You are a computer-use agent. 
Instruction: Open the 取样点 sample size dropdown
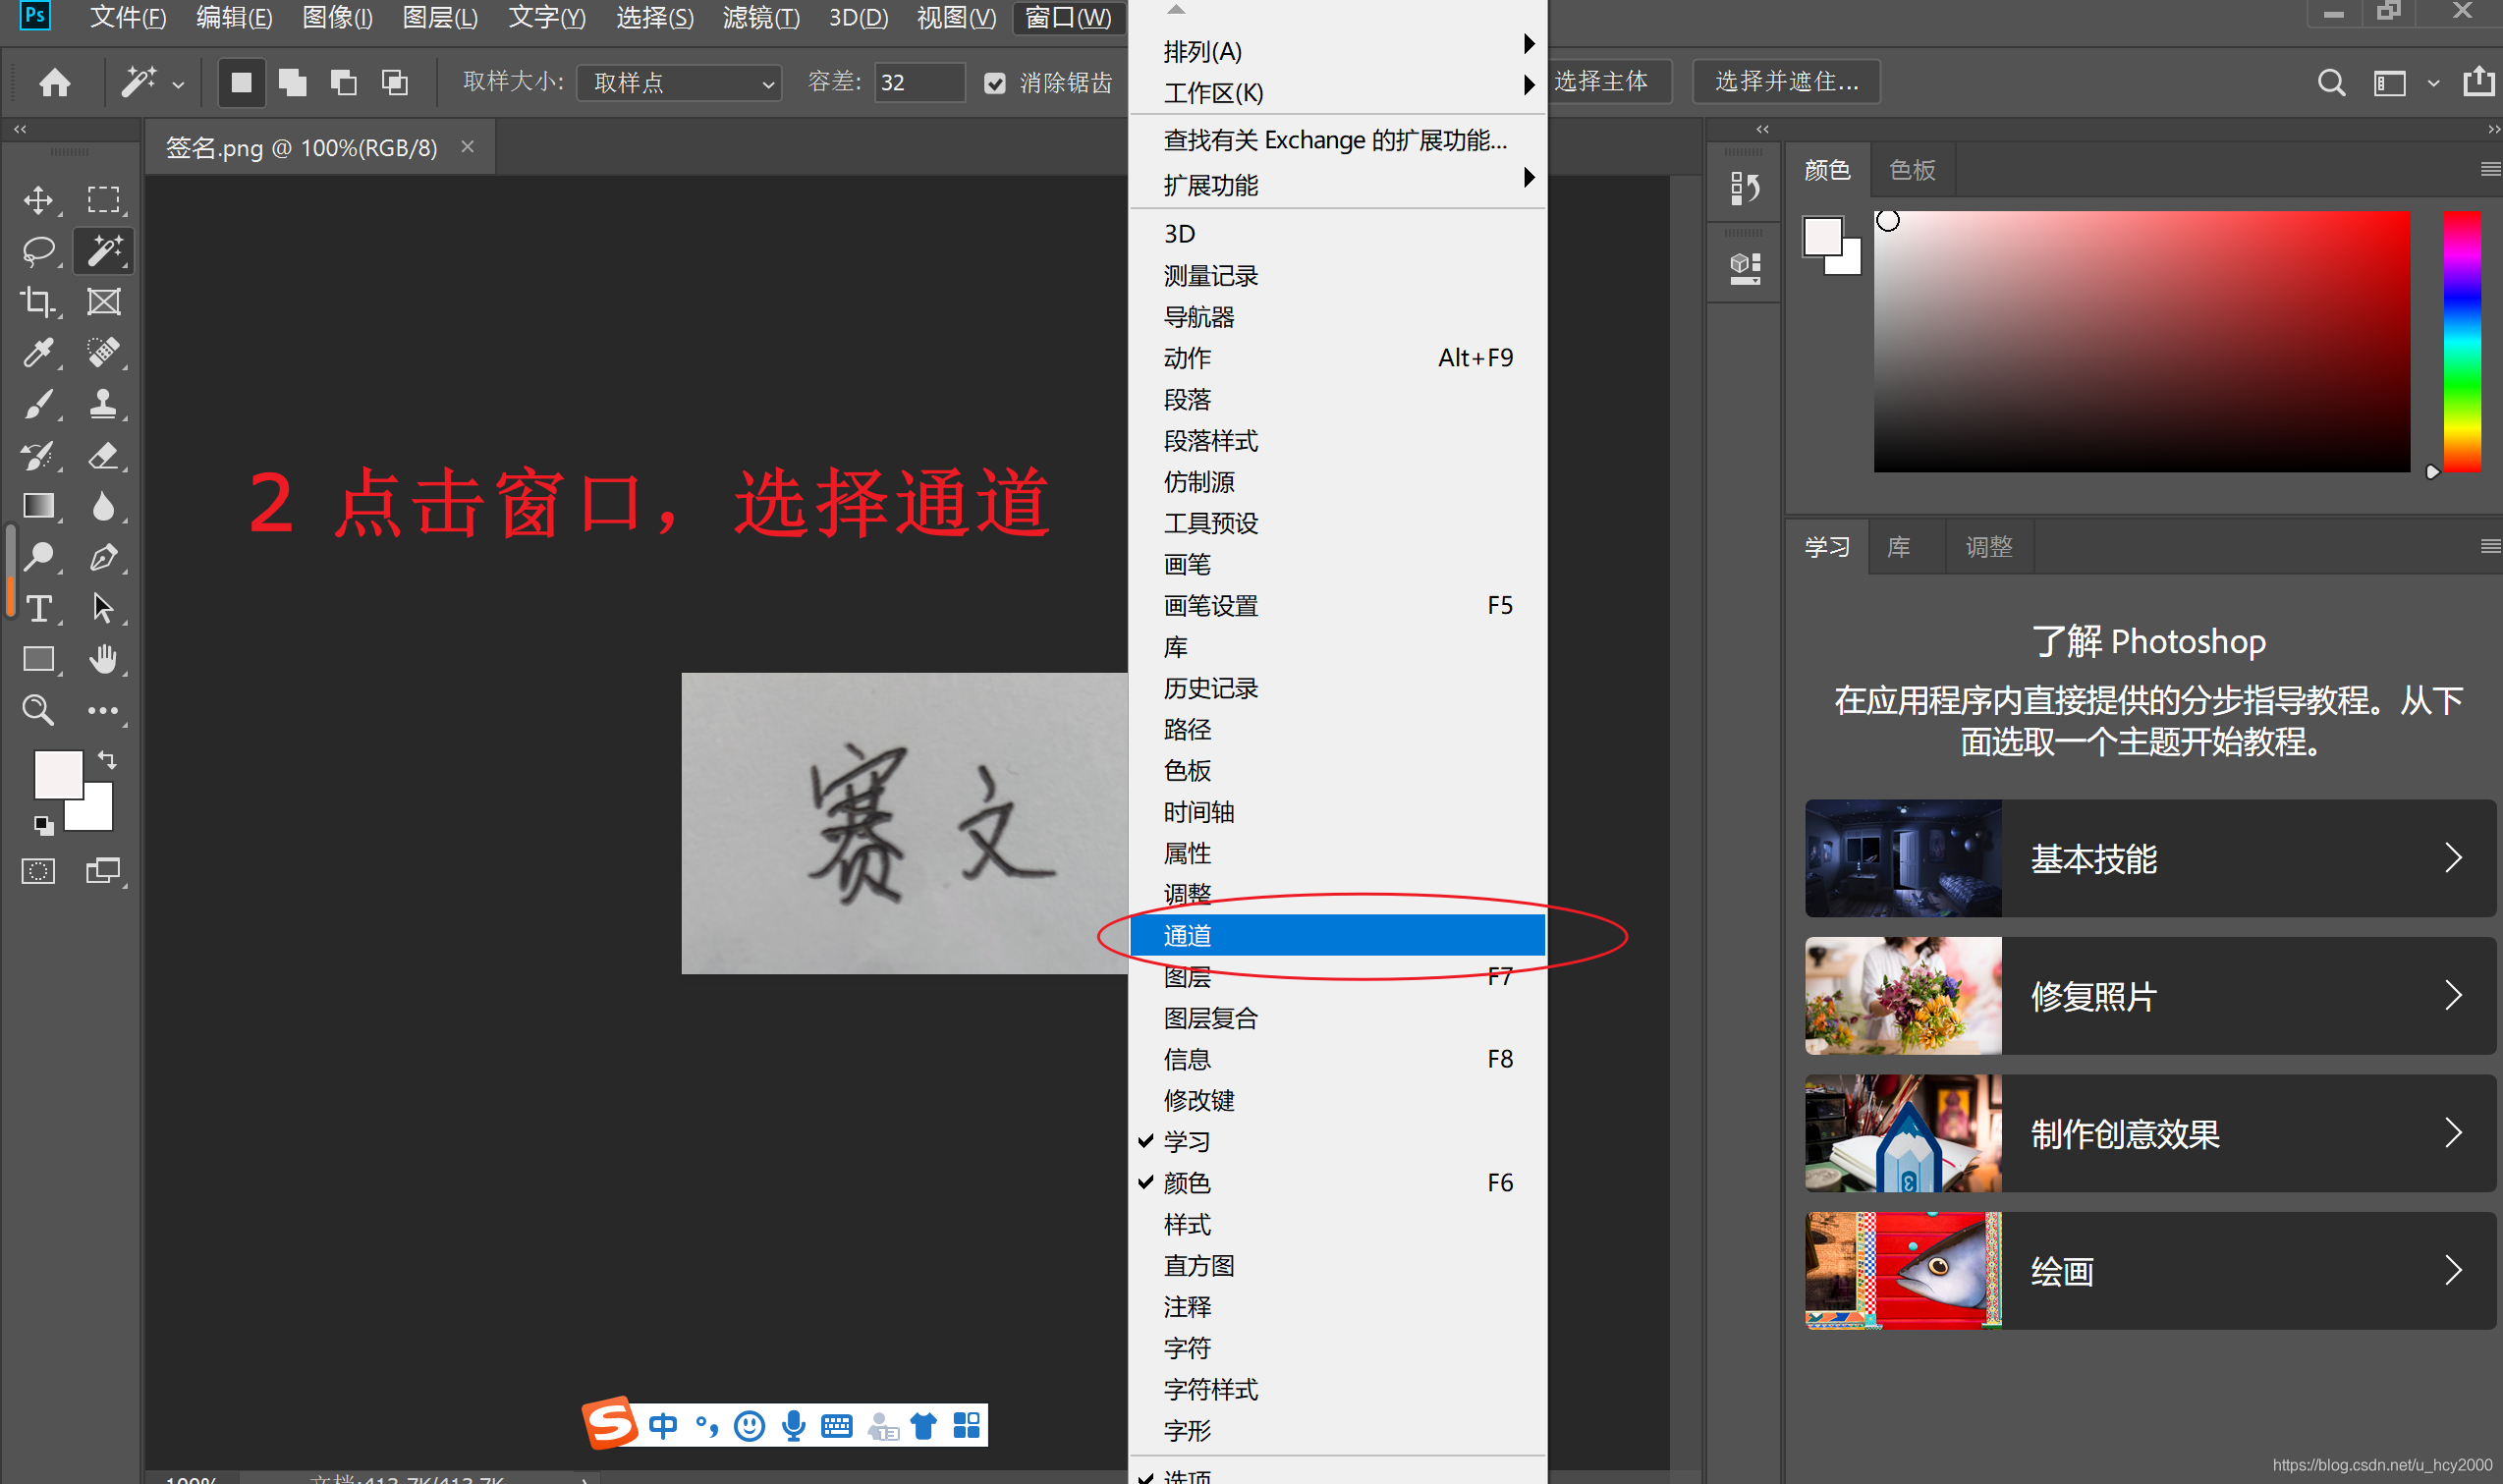click(x=680, y=83)
